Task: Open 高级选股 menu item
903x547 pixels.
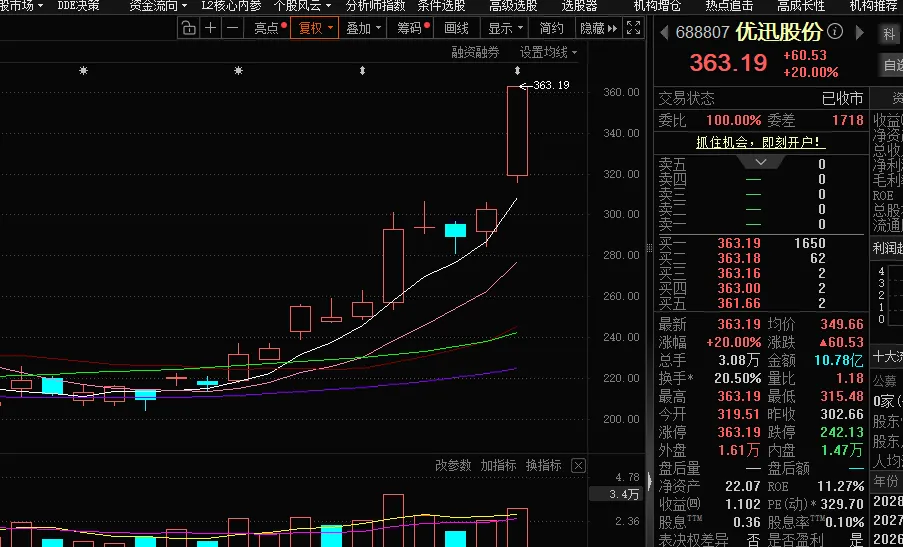Action: tap(513, 6)
